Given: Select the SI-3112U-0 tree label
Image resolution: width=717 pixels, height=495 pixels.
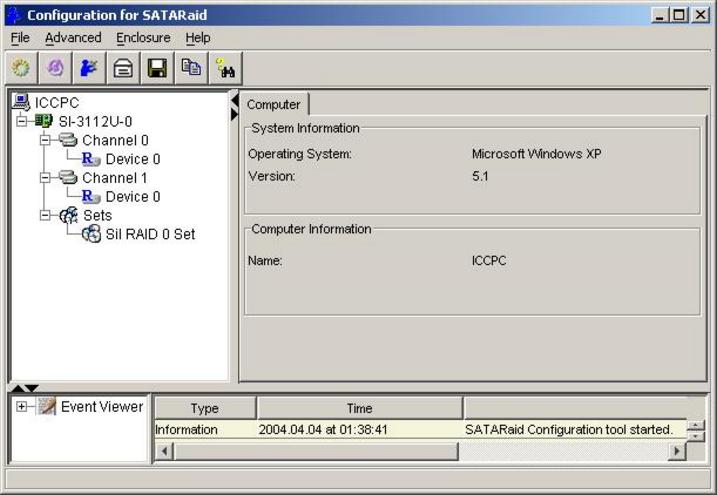Looking at the screenshot, I should coord(95,121).
